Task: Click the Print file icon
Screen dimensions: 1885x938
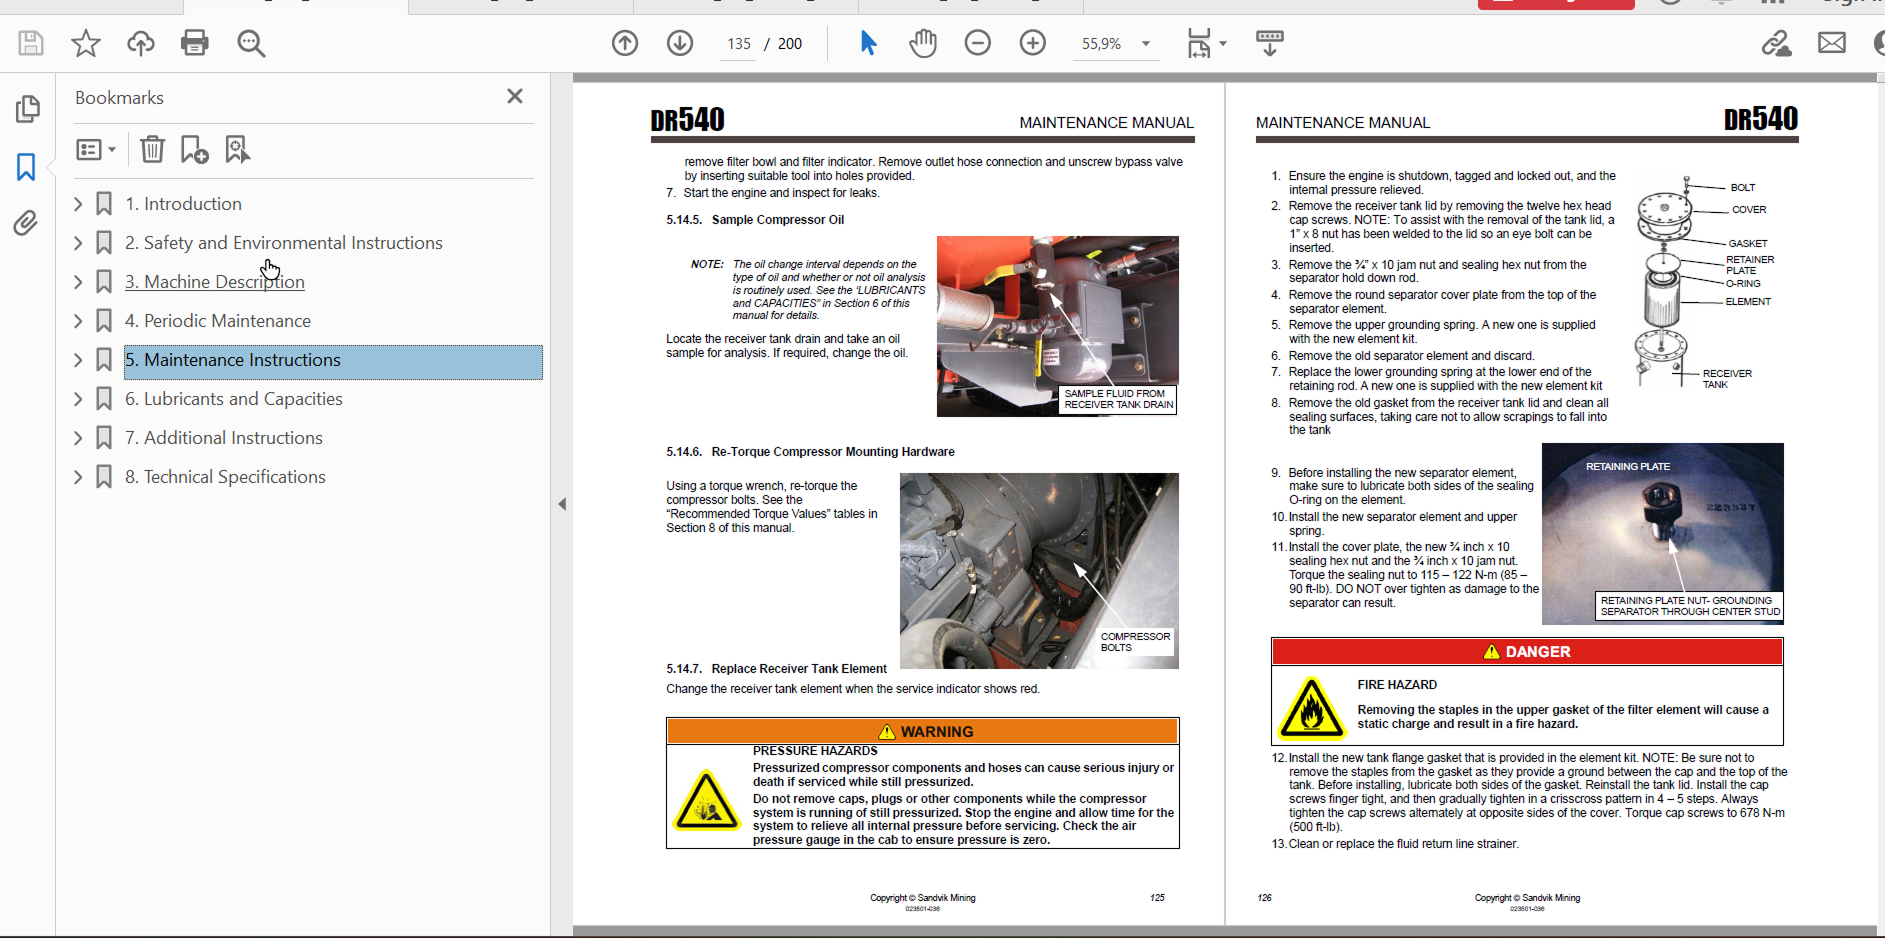Action: (195, 43)
